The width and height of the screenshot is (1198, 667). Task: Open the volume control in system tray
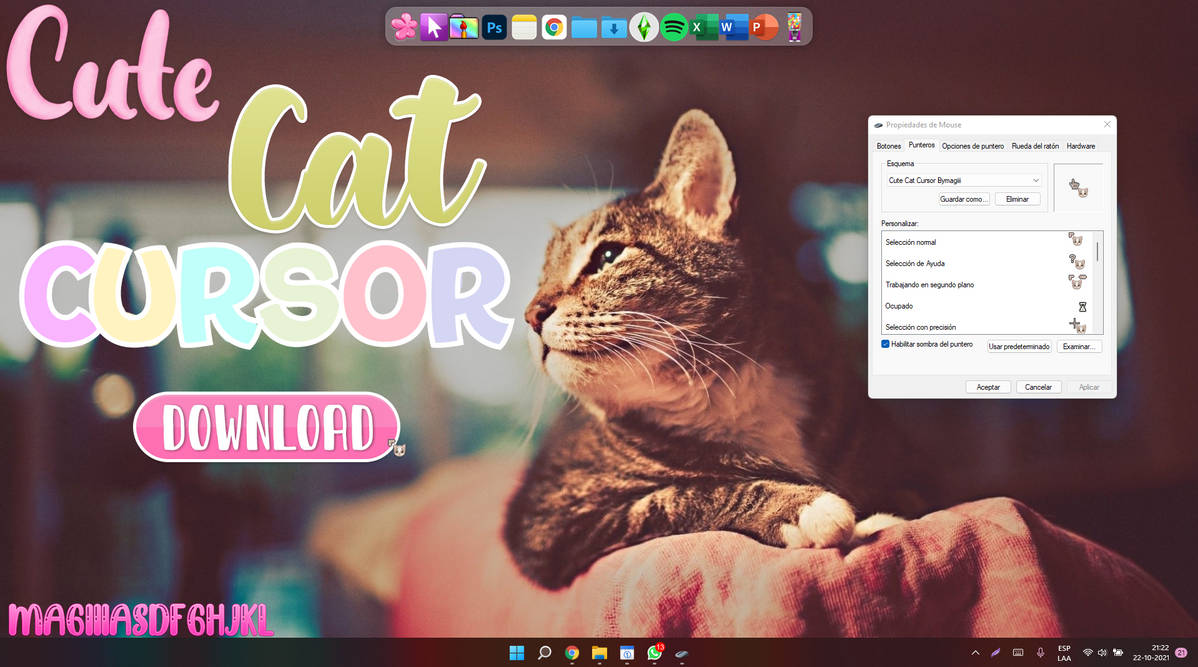point(1103,653)
